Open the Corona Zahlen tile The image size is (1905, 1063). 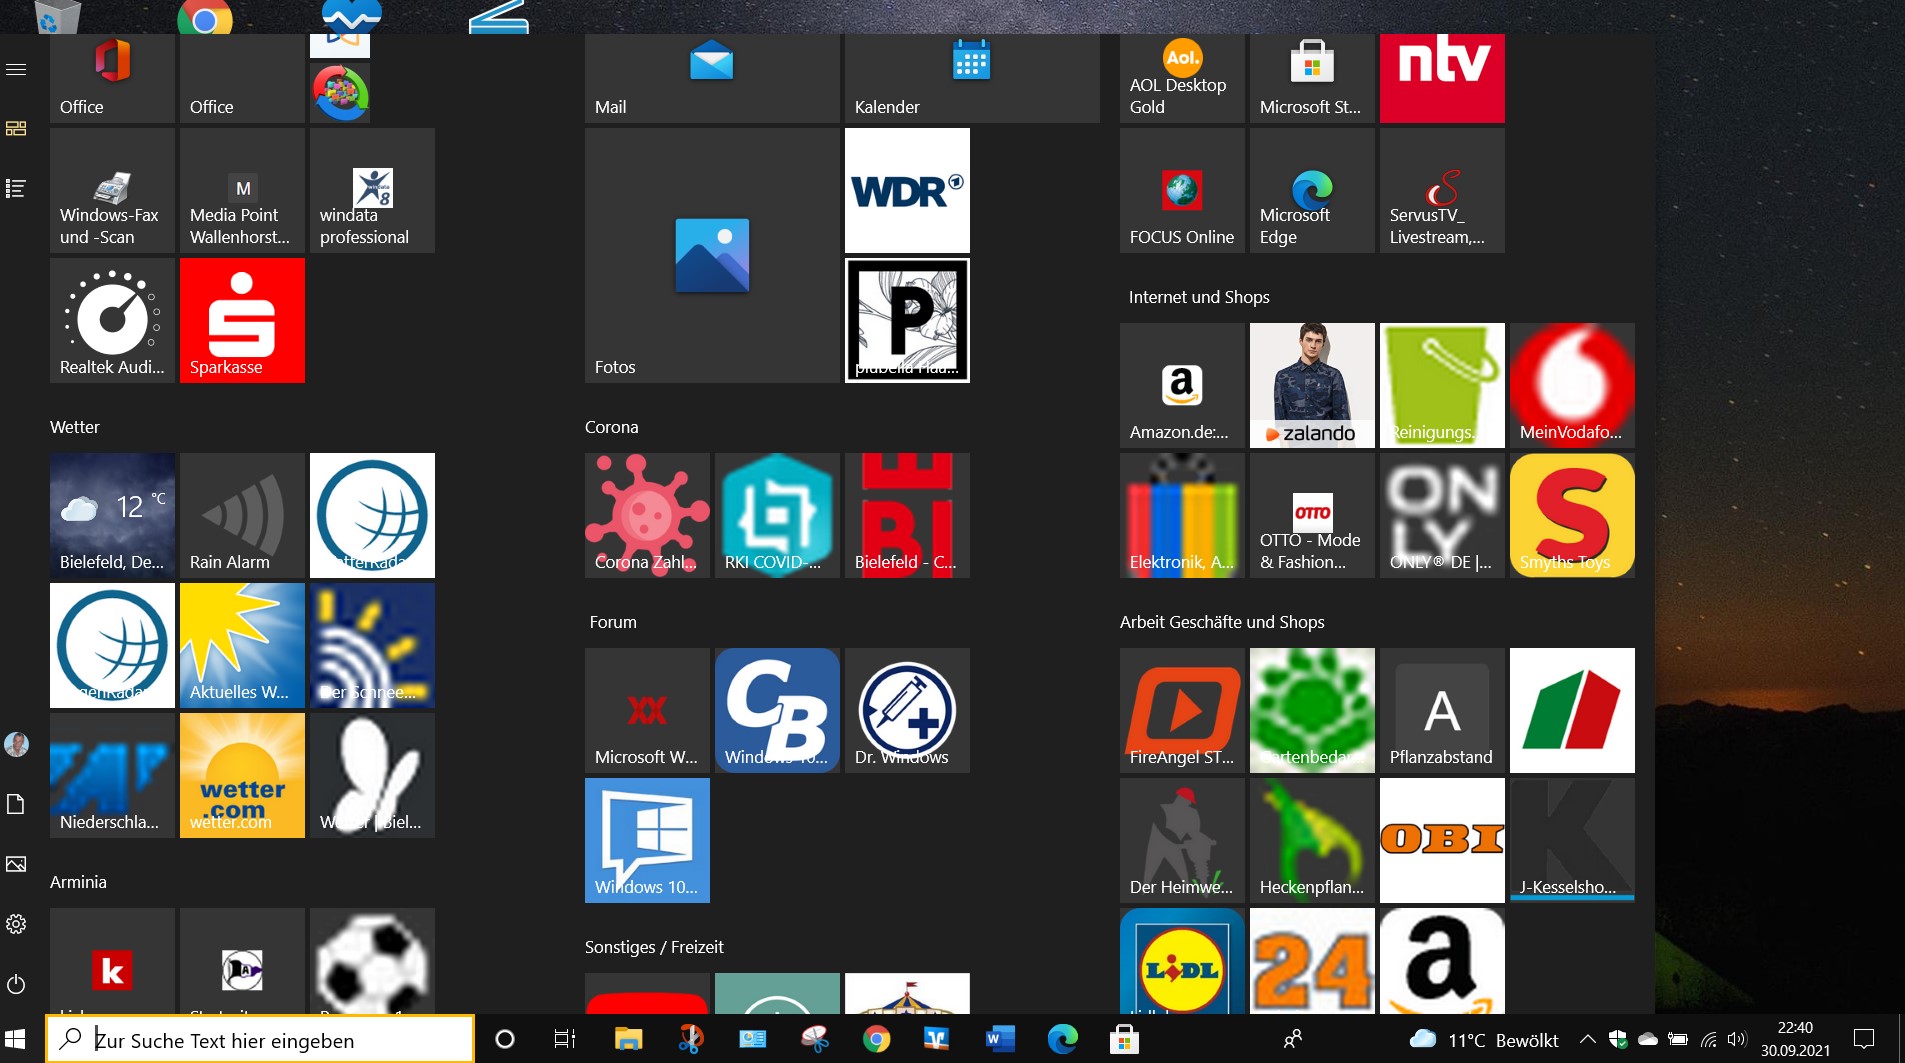[x=647, y=515]
